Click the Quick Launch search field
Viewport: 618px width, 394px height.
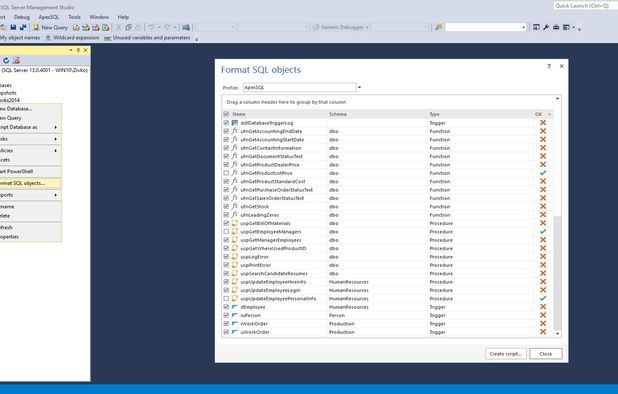coord(585,6)
